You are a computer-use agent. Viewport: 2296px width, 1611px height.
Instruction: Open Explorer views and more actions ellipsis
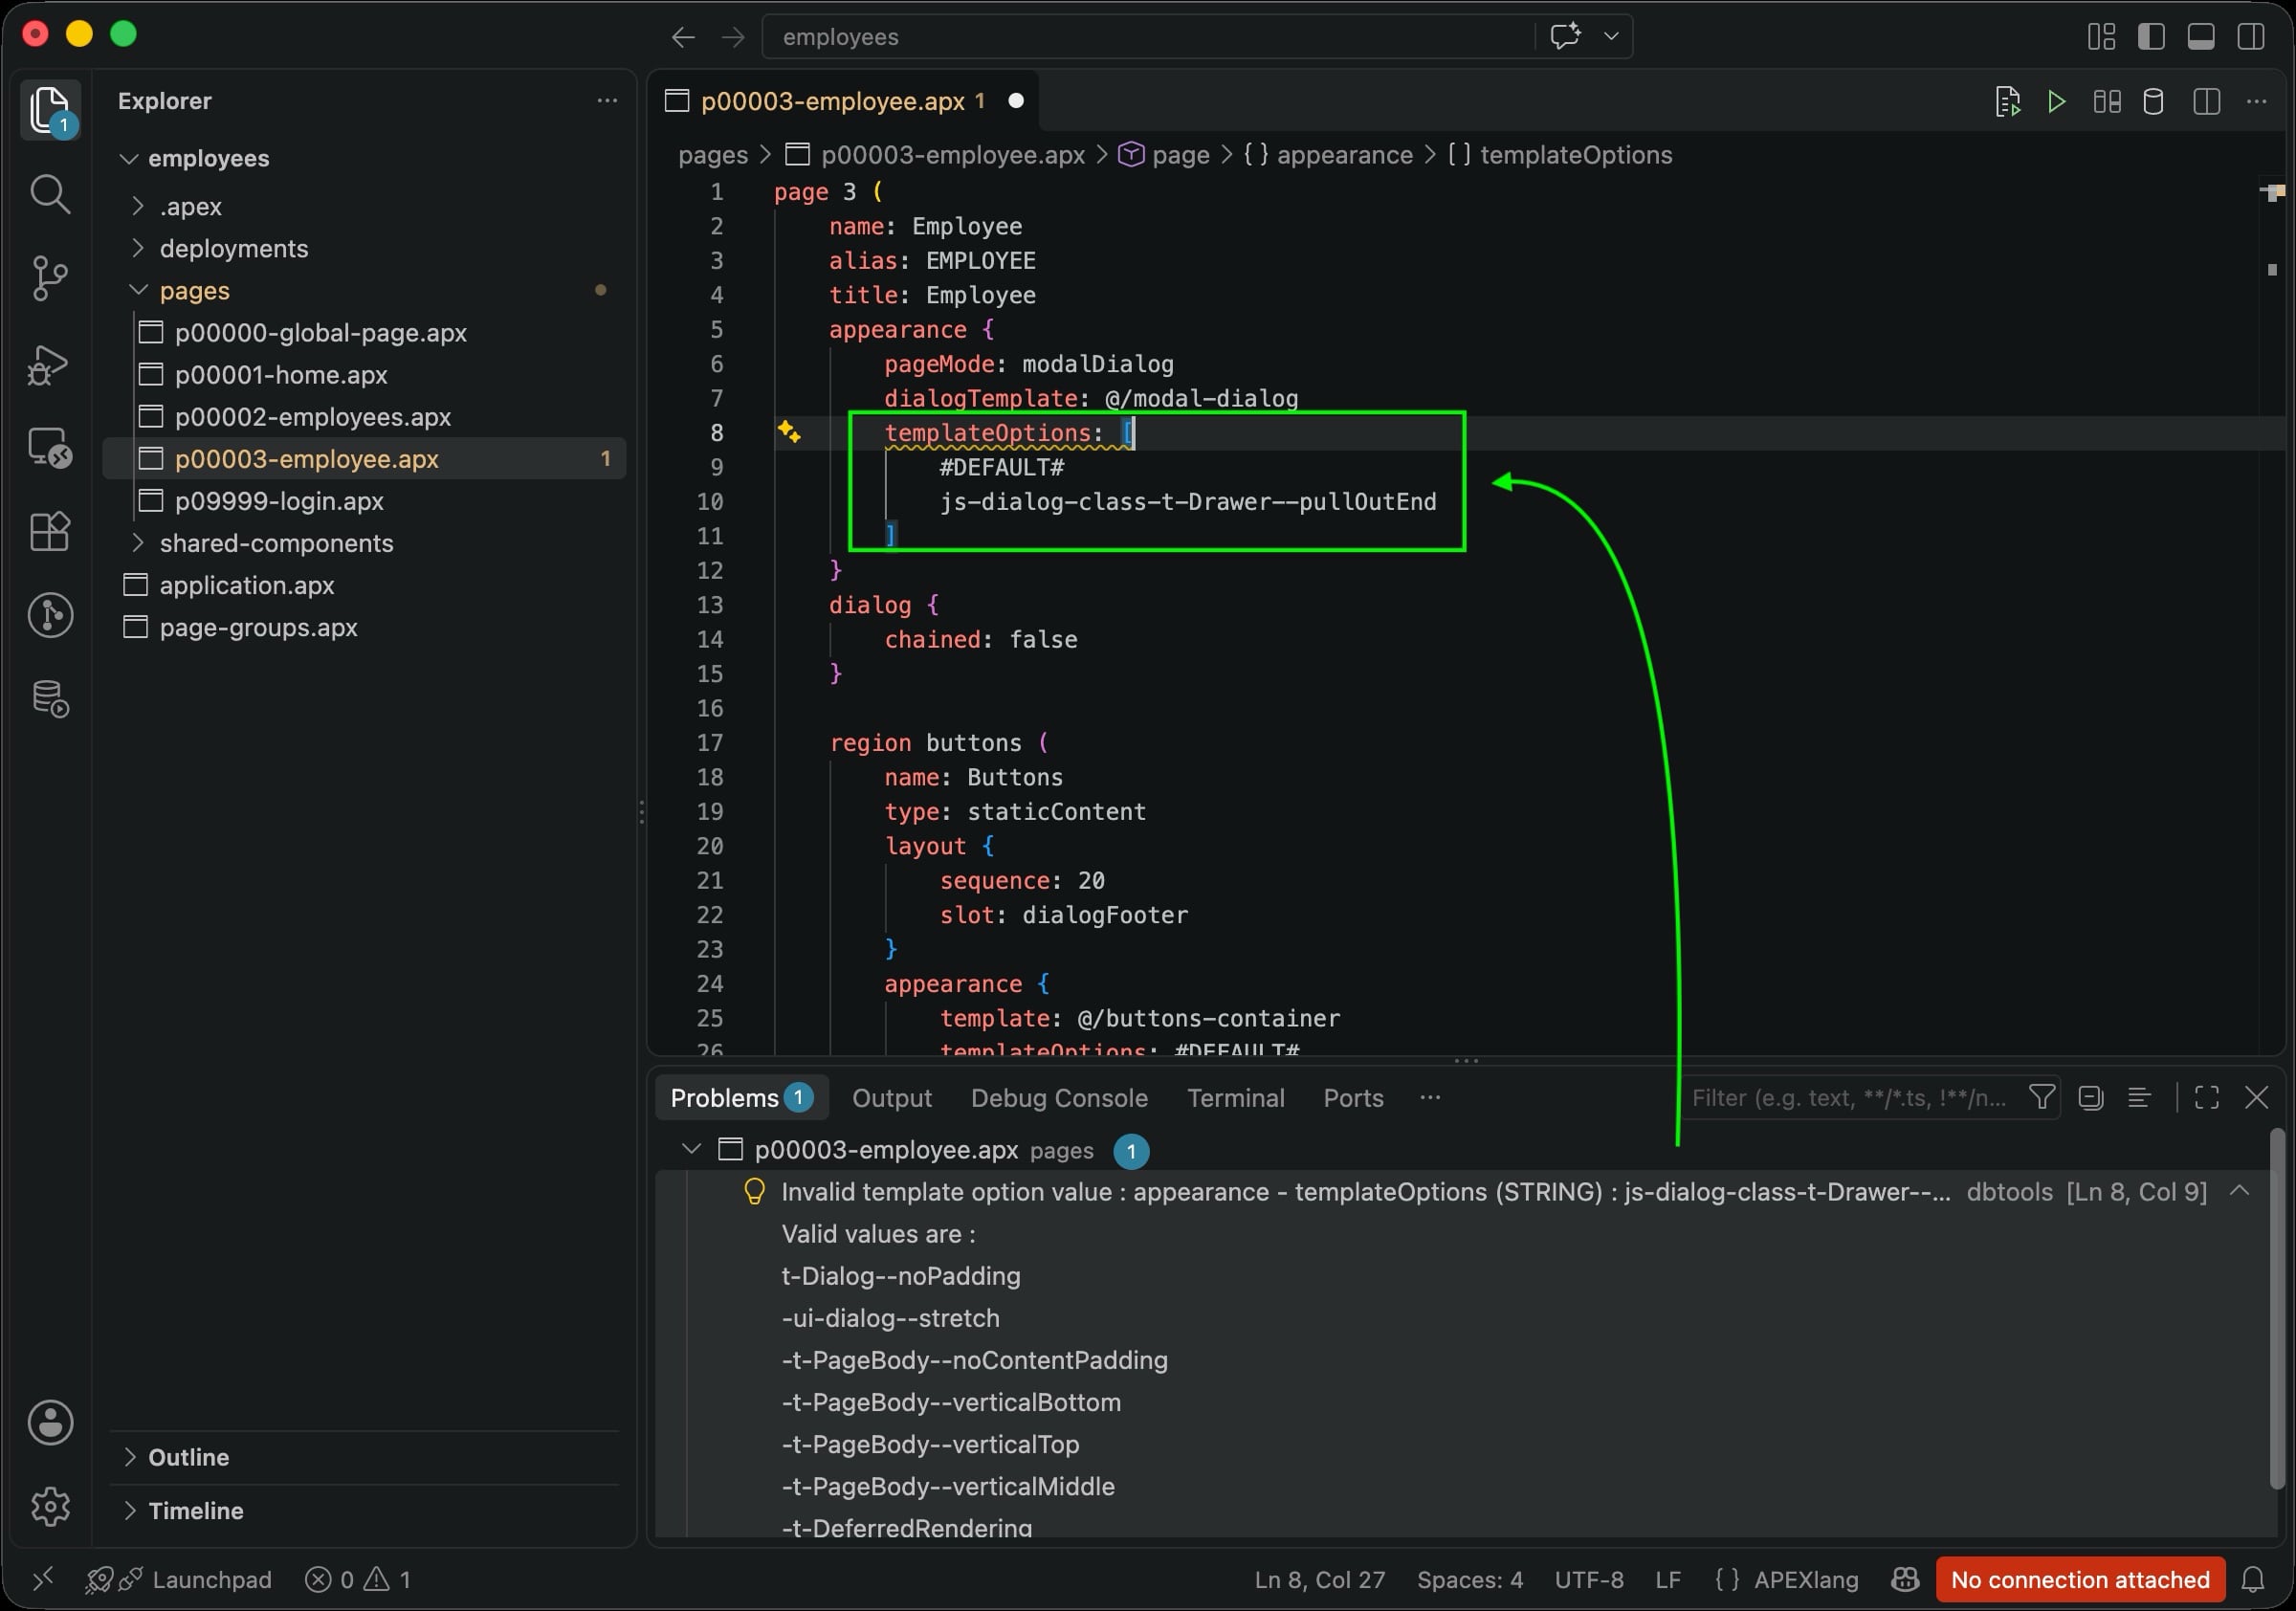pos(607,101)
